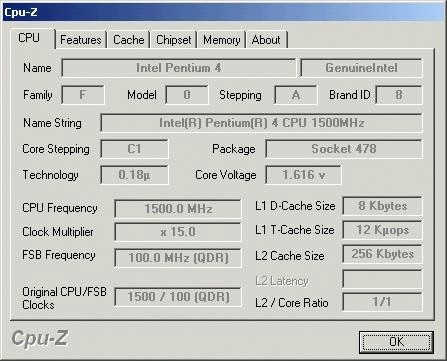Switch to the CPU tab
The height and width of the screenshot is (361, 447).
32,38
